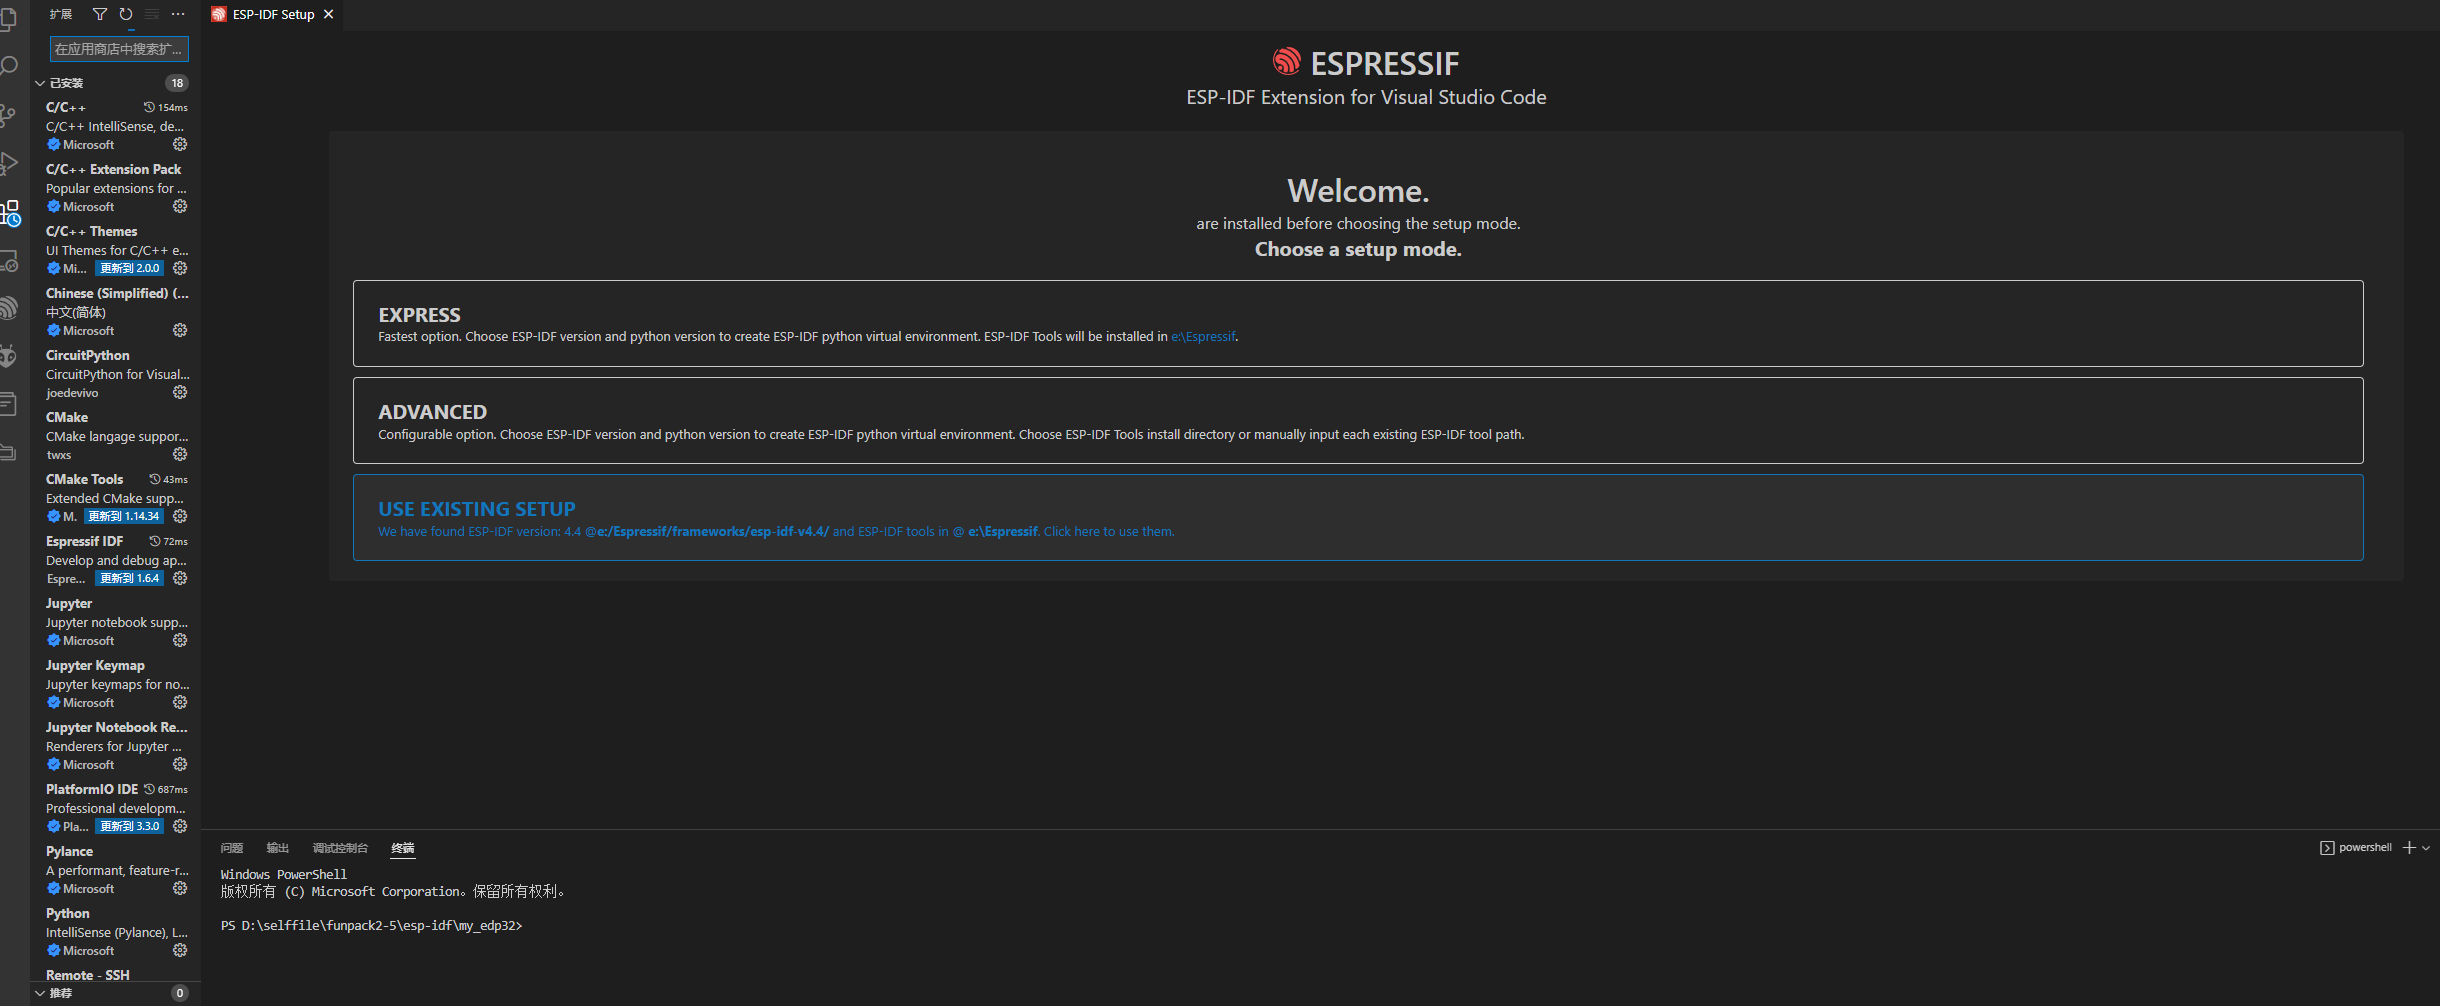
Task: Update C/C++ Themes to 2.0.0
Action: (130, 268)
